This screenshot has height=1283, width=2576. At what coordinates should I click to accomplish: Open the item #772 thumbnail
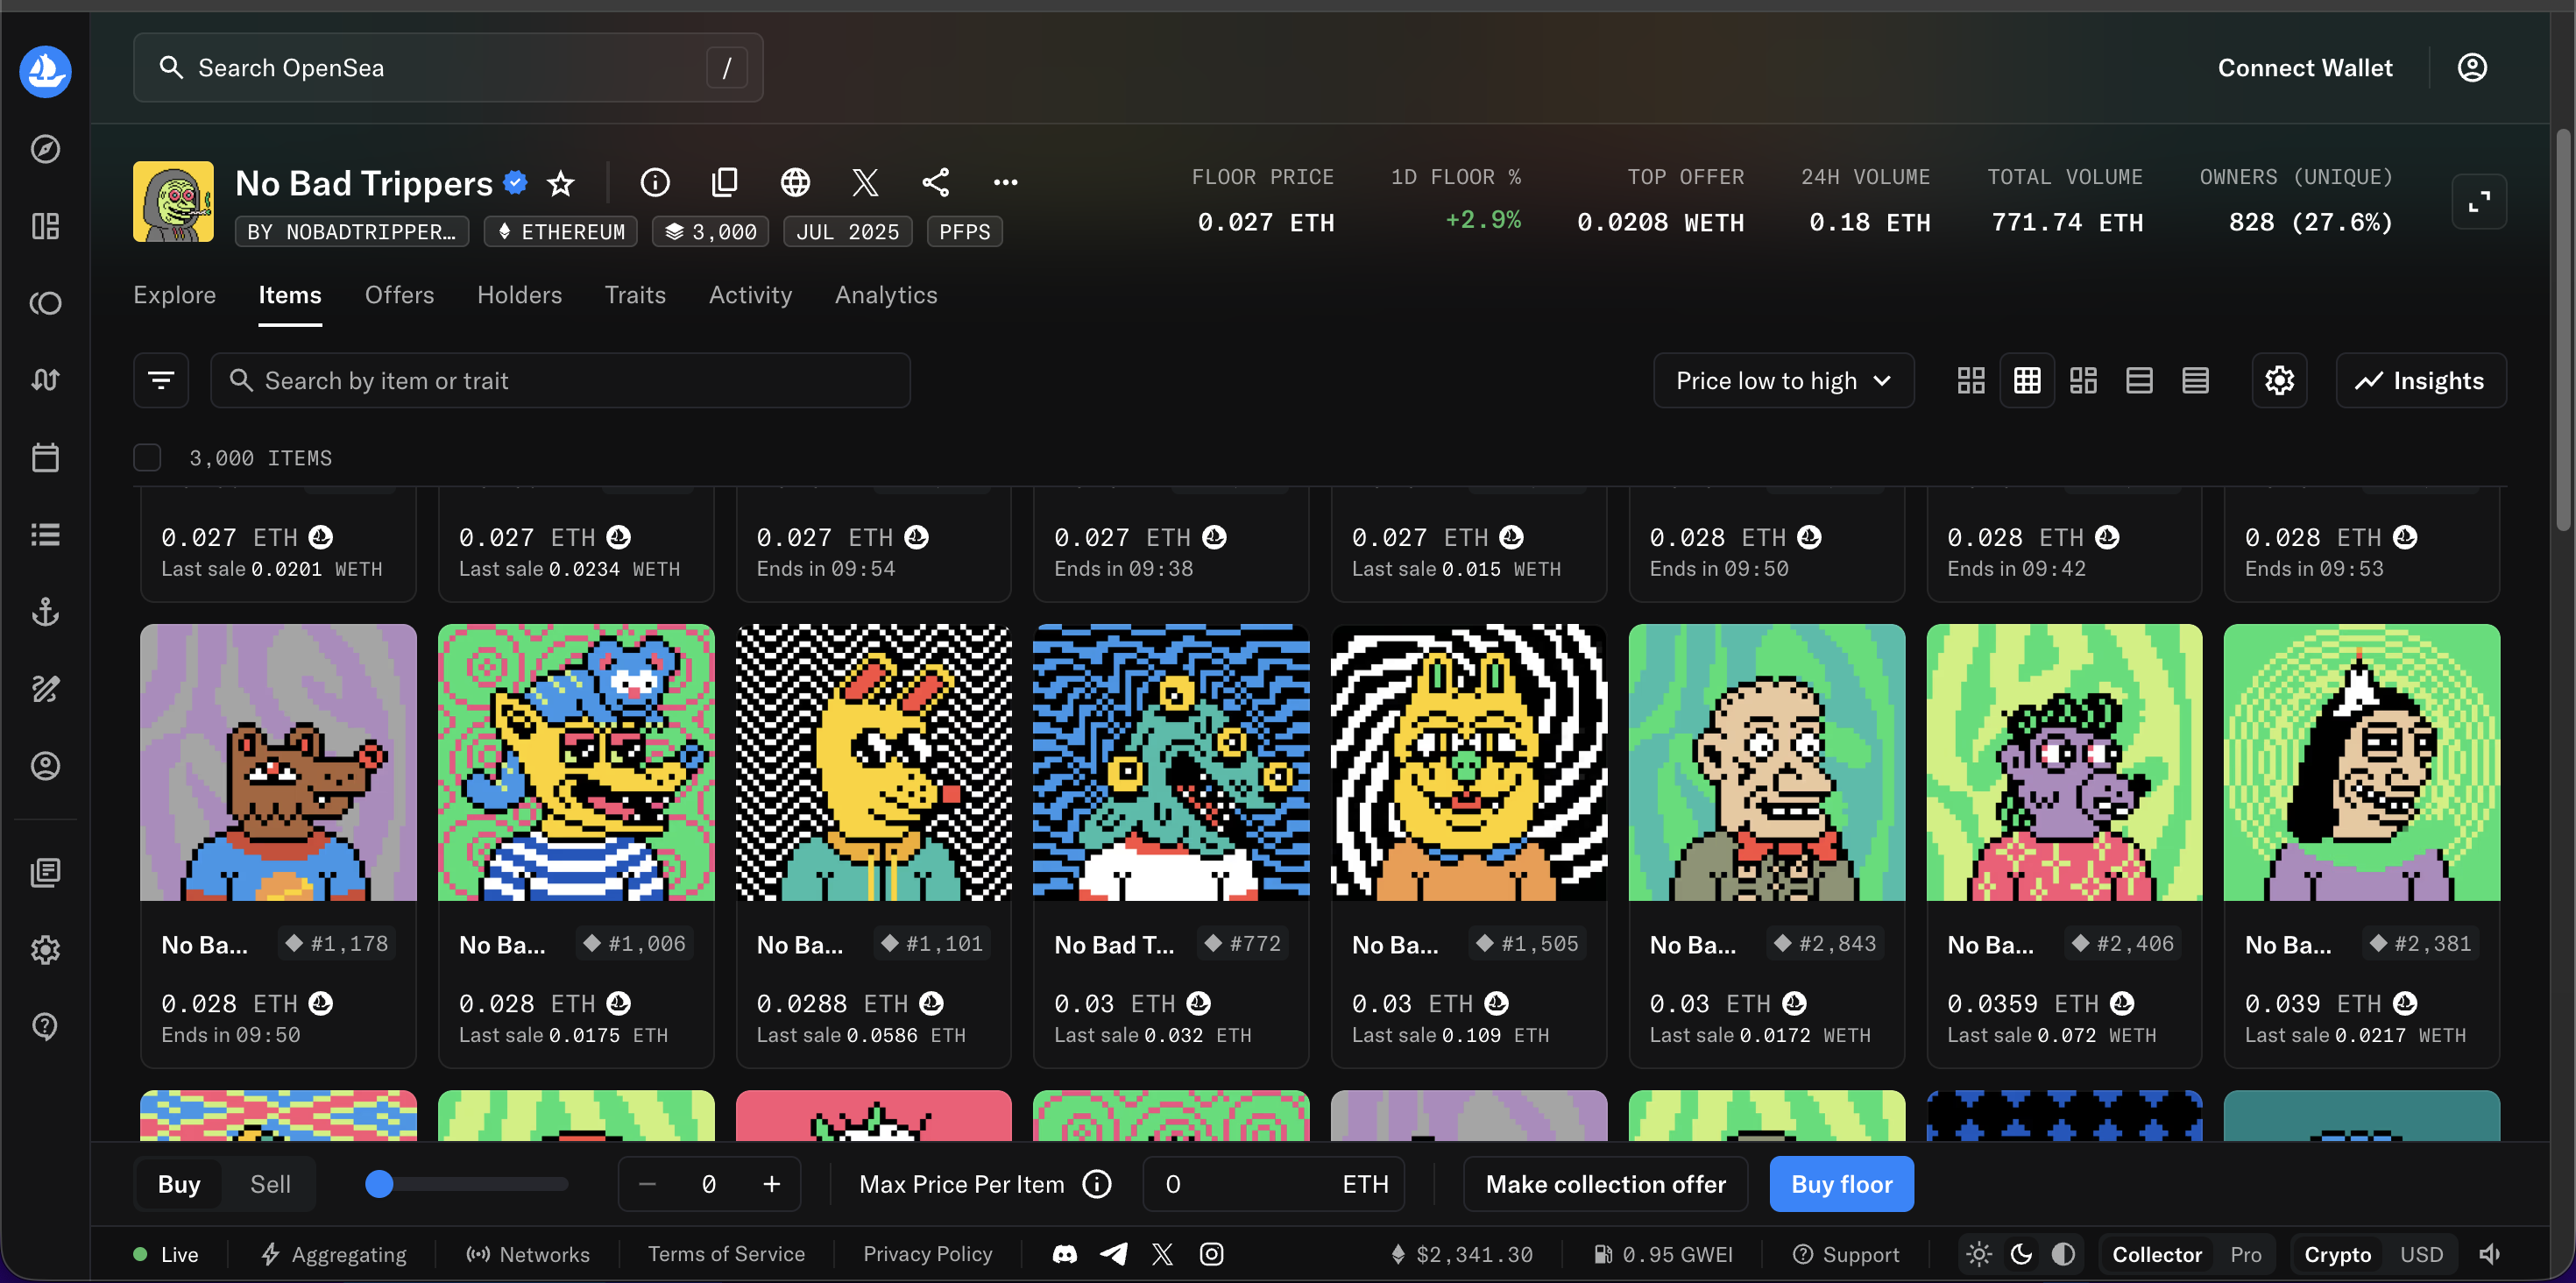1171,762
